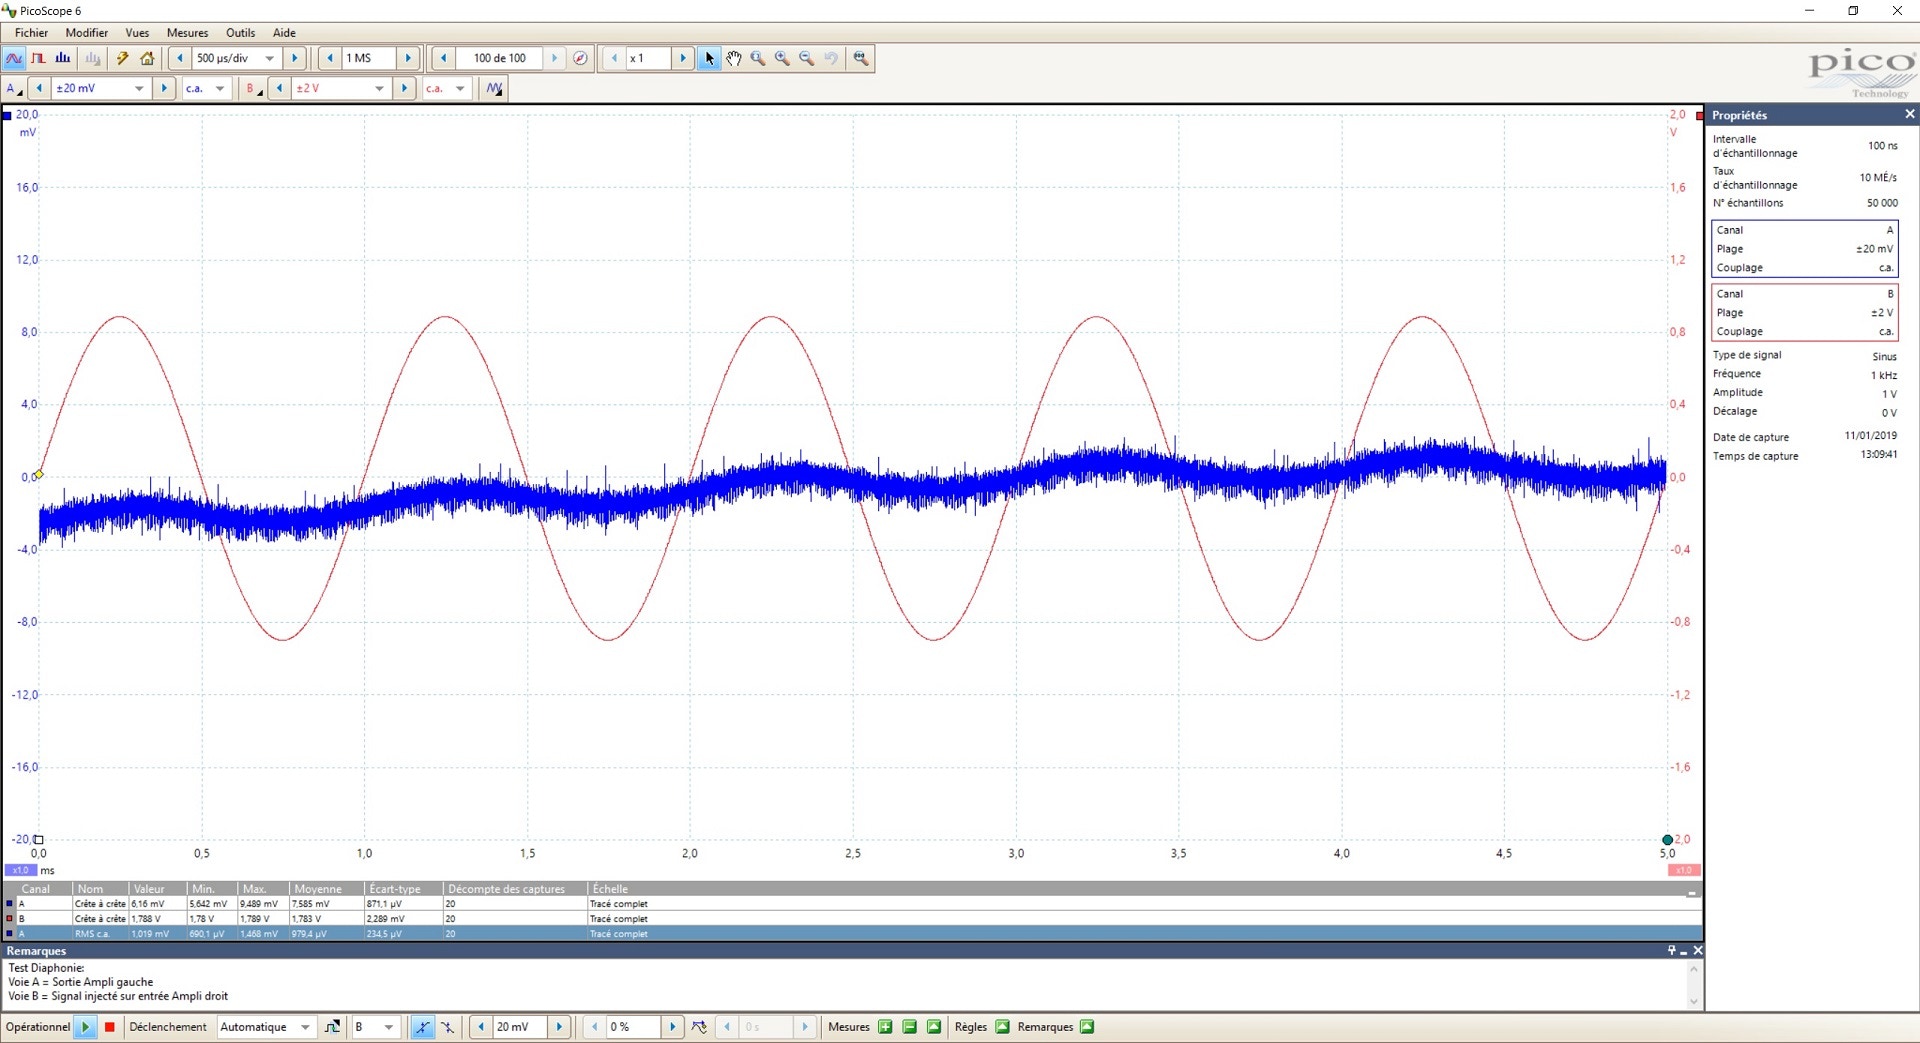1920x1043 pixels.
Task: Click the yellow trigger marker diamond
Action: [x=39, y=474]
